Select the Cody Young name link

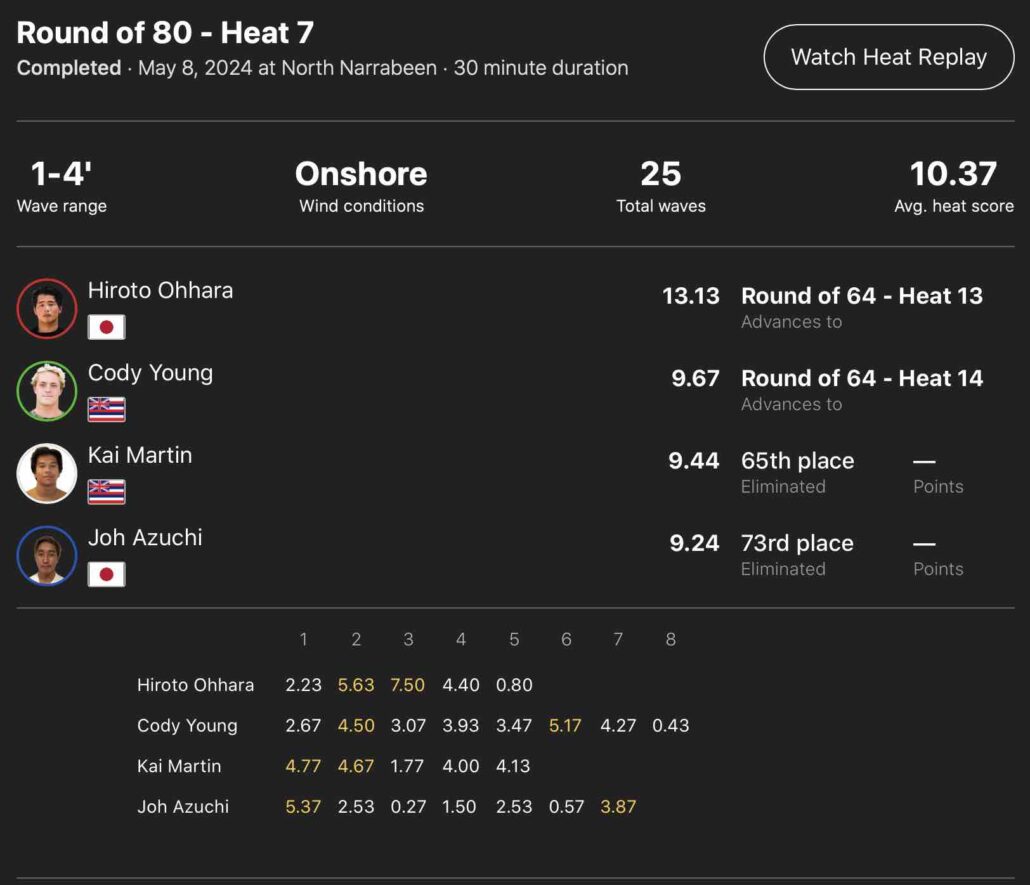click(150, 373)
